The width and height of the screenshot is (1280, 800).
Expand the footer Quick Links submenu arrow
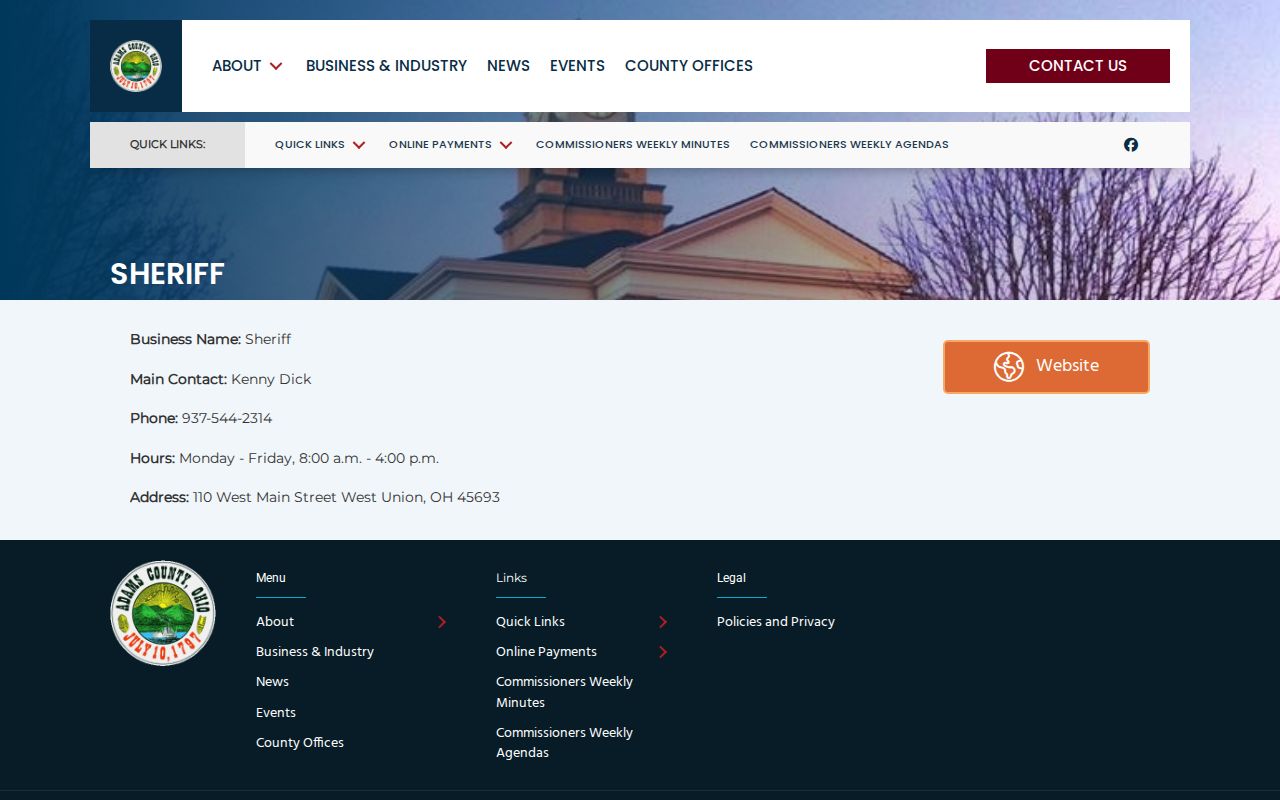pyautogui.click(x=663, y=622)
